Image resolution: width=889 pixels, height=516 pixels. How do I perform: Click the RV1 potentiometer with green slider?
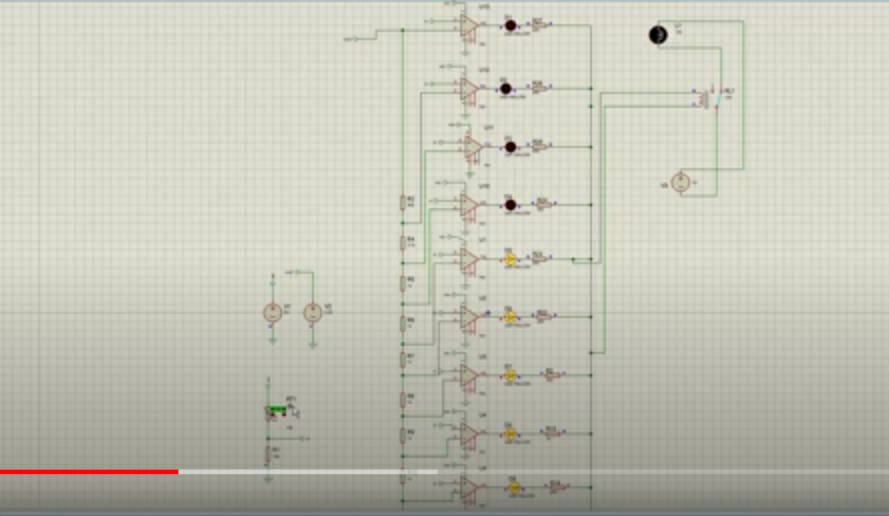click(276, 411)
